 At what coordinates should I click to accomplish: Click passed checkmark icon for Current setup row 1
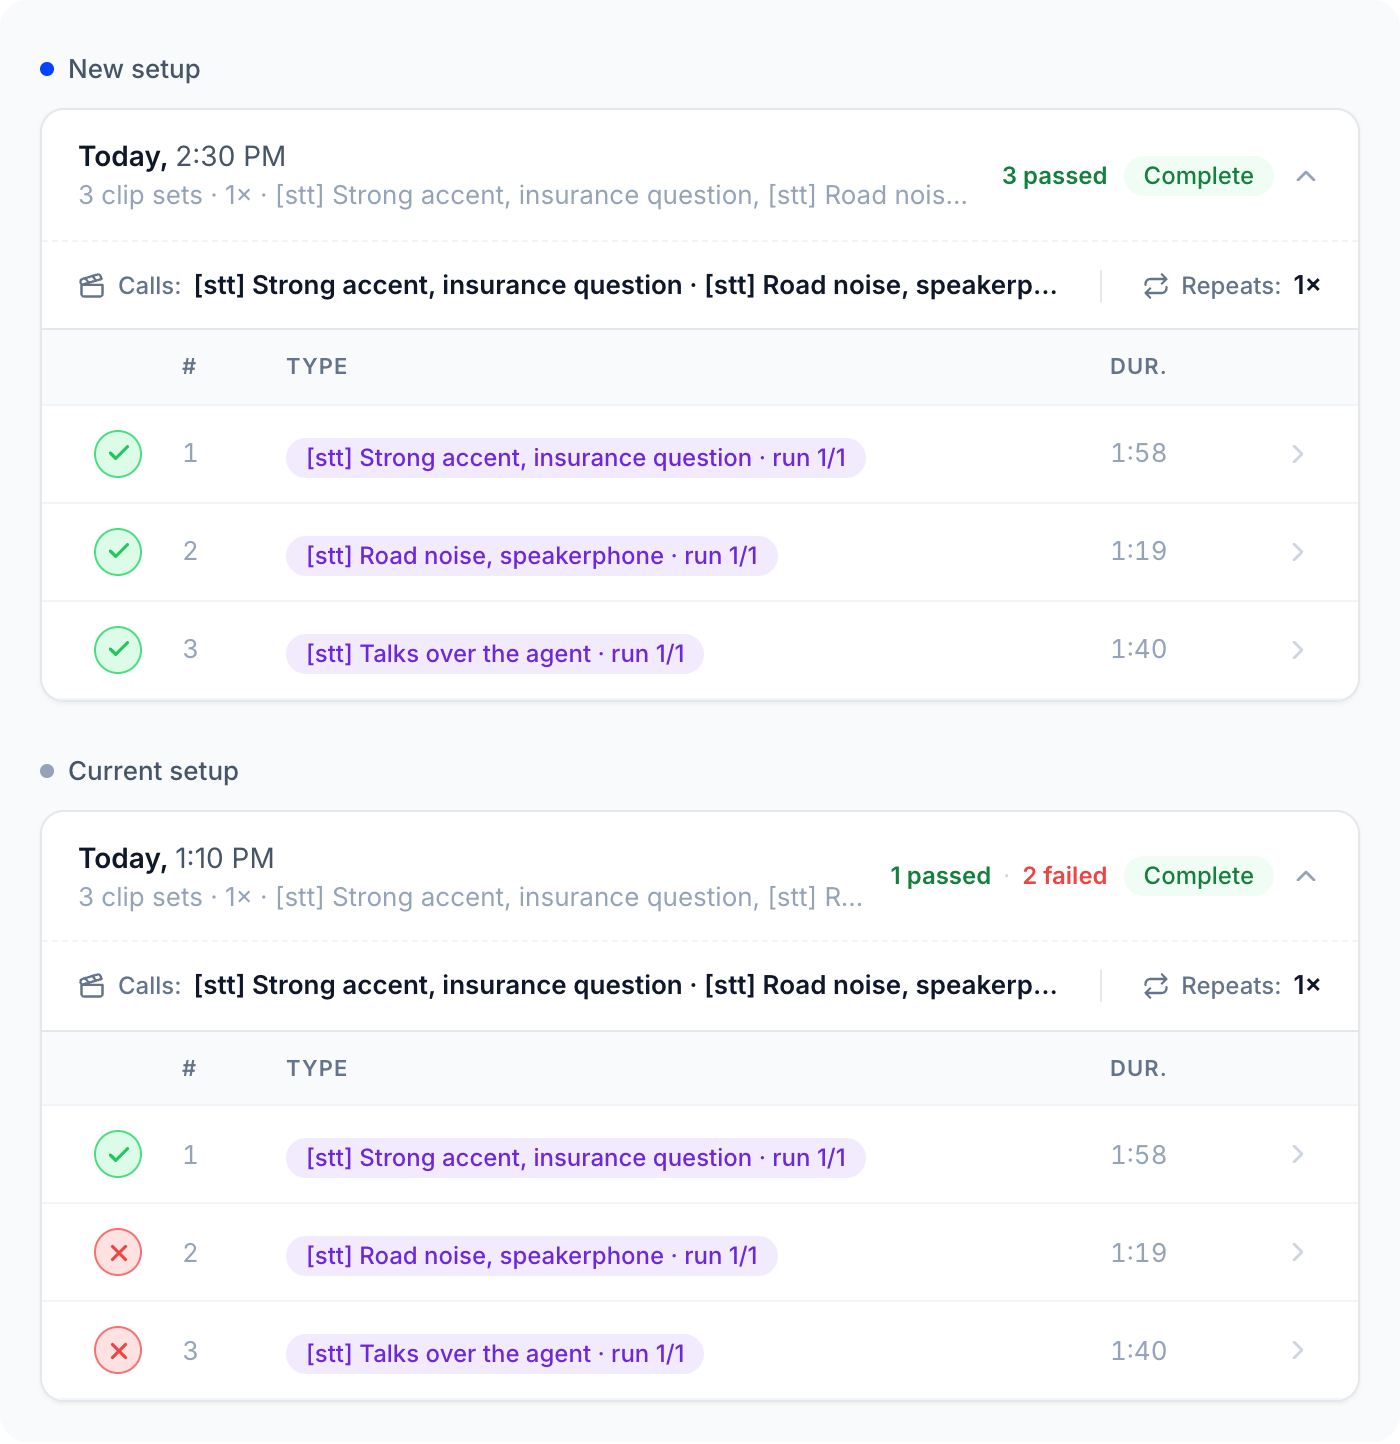pos(118,1154)
